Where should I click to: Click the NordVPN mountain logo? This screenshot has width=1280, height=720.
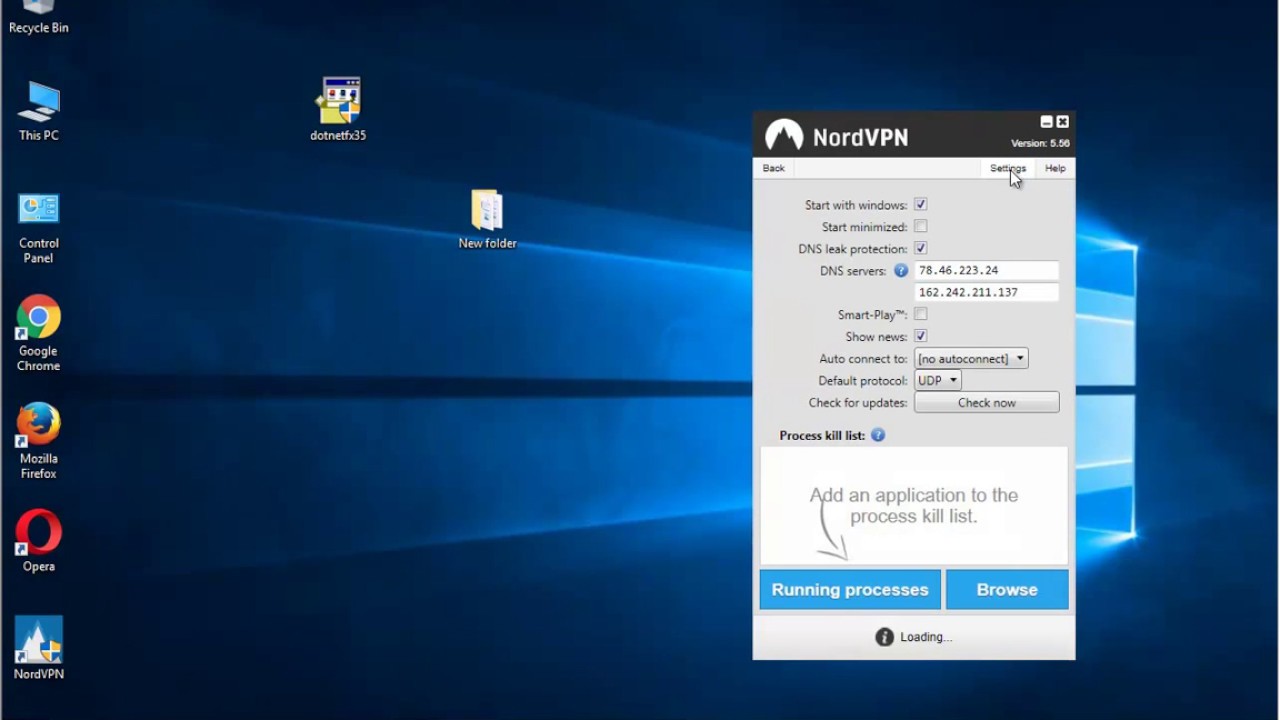(784, 136)
